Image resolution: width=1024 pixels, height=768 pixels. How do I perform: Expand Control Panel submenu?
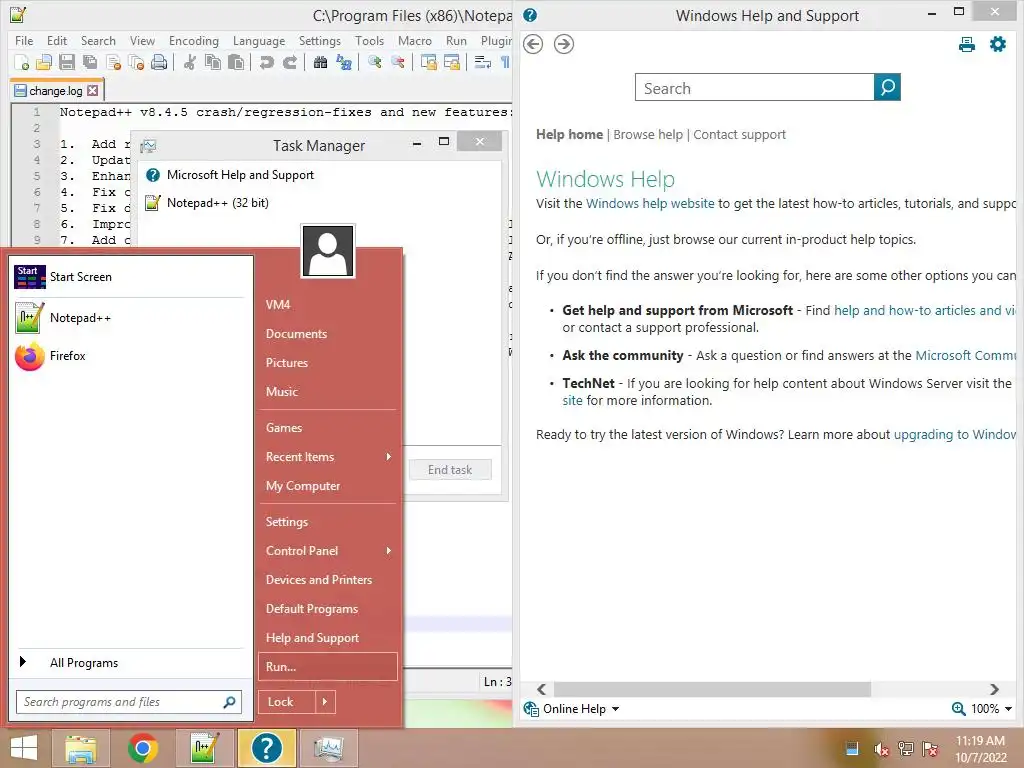click(328, 551)
